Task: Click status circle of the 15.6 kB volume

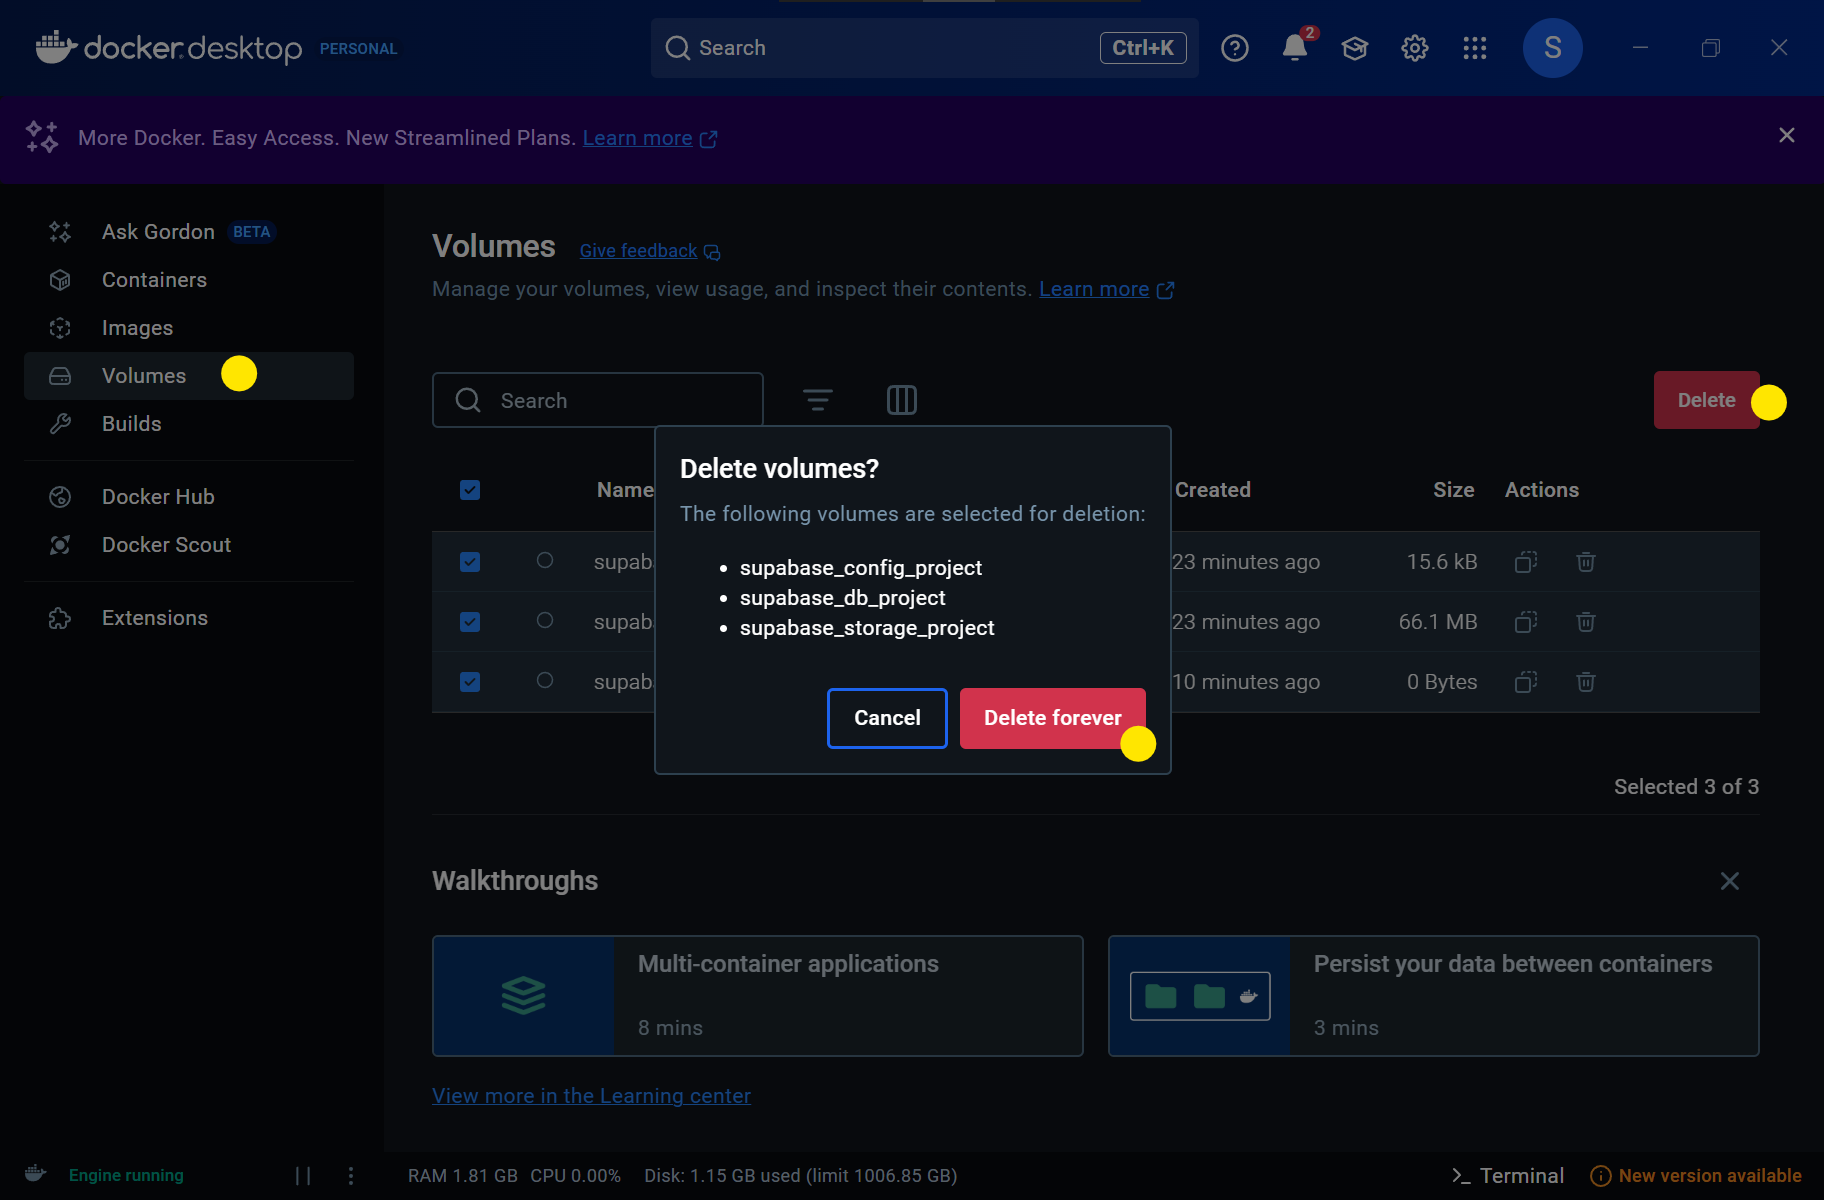Action: click(x=545, y=561)
